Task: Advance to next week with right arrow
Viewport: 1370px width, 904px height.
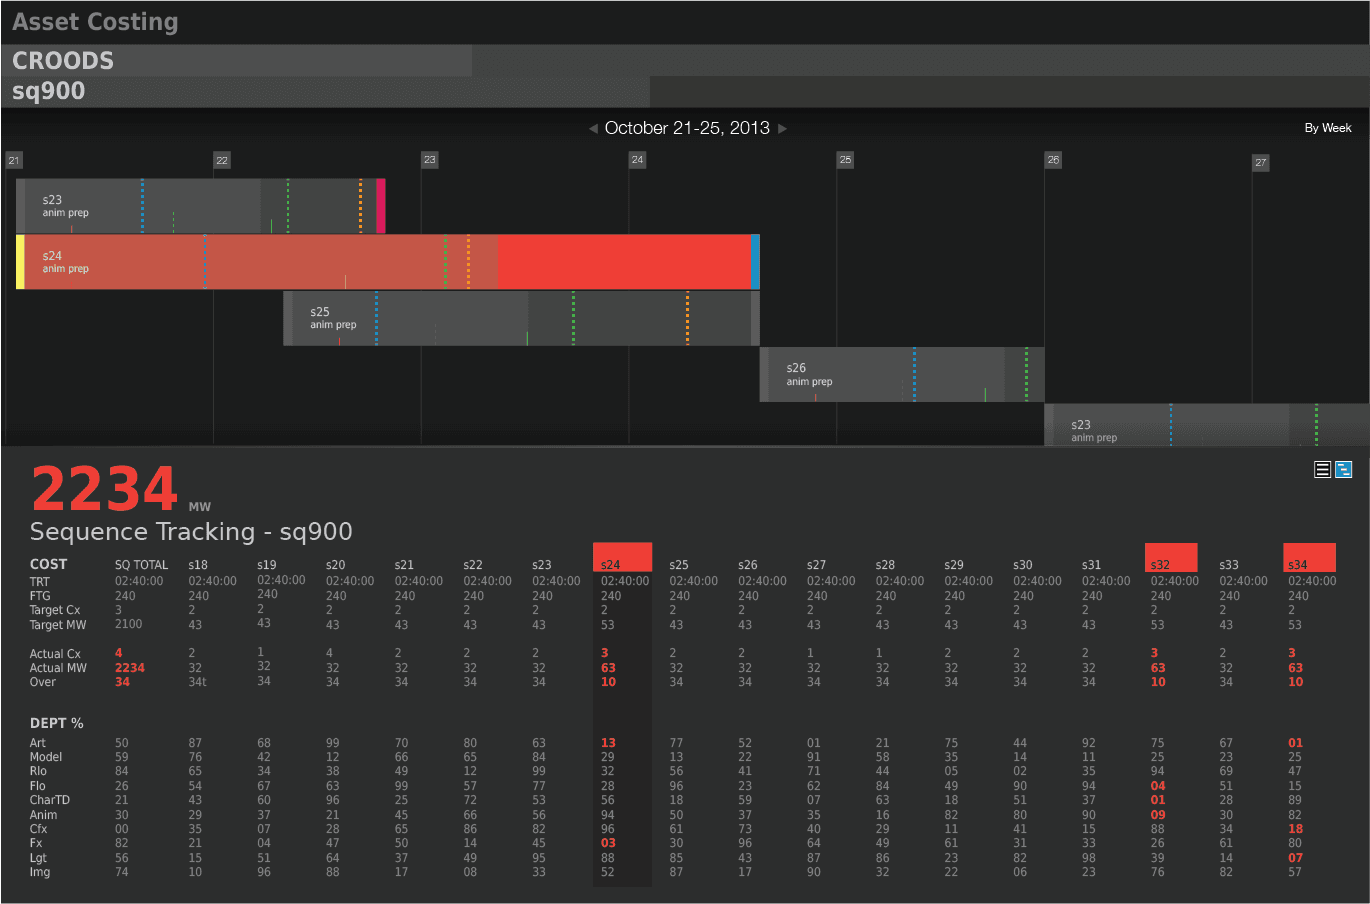Action: (782, 128)
